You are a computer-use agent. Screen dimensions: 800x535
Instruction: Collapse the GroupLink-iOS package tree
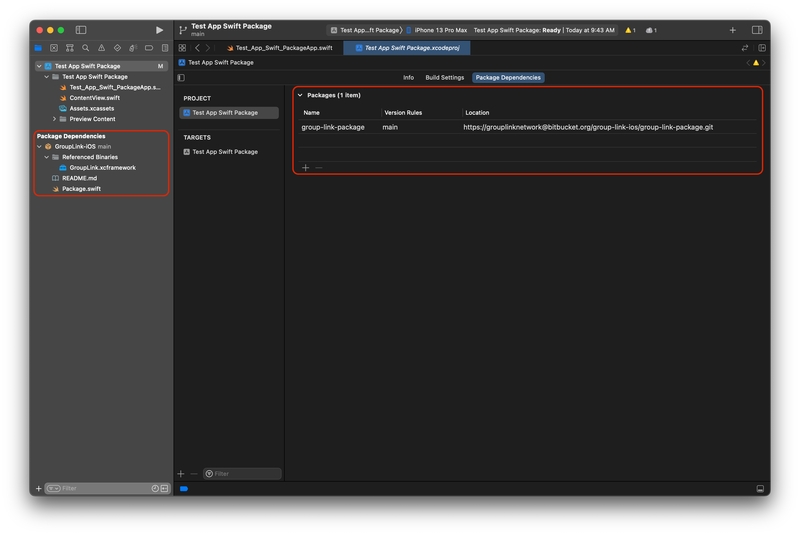[x=39, y=147]
